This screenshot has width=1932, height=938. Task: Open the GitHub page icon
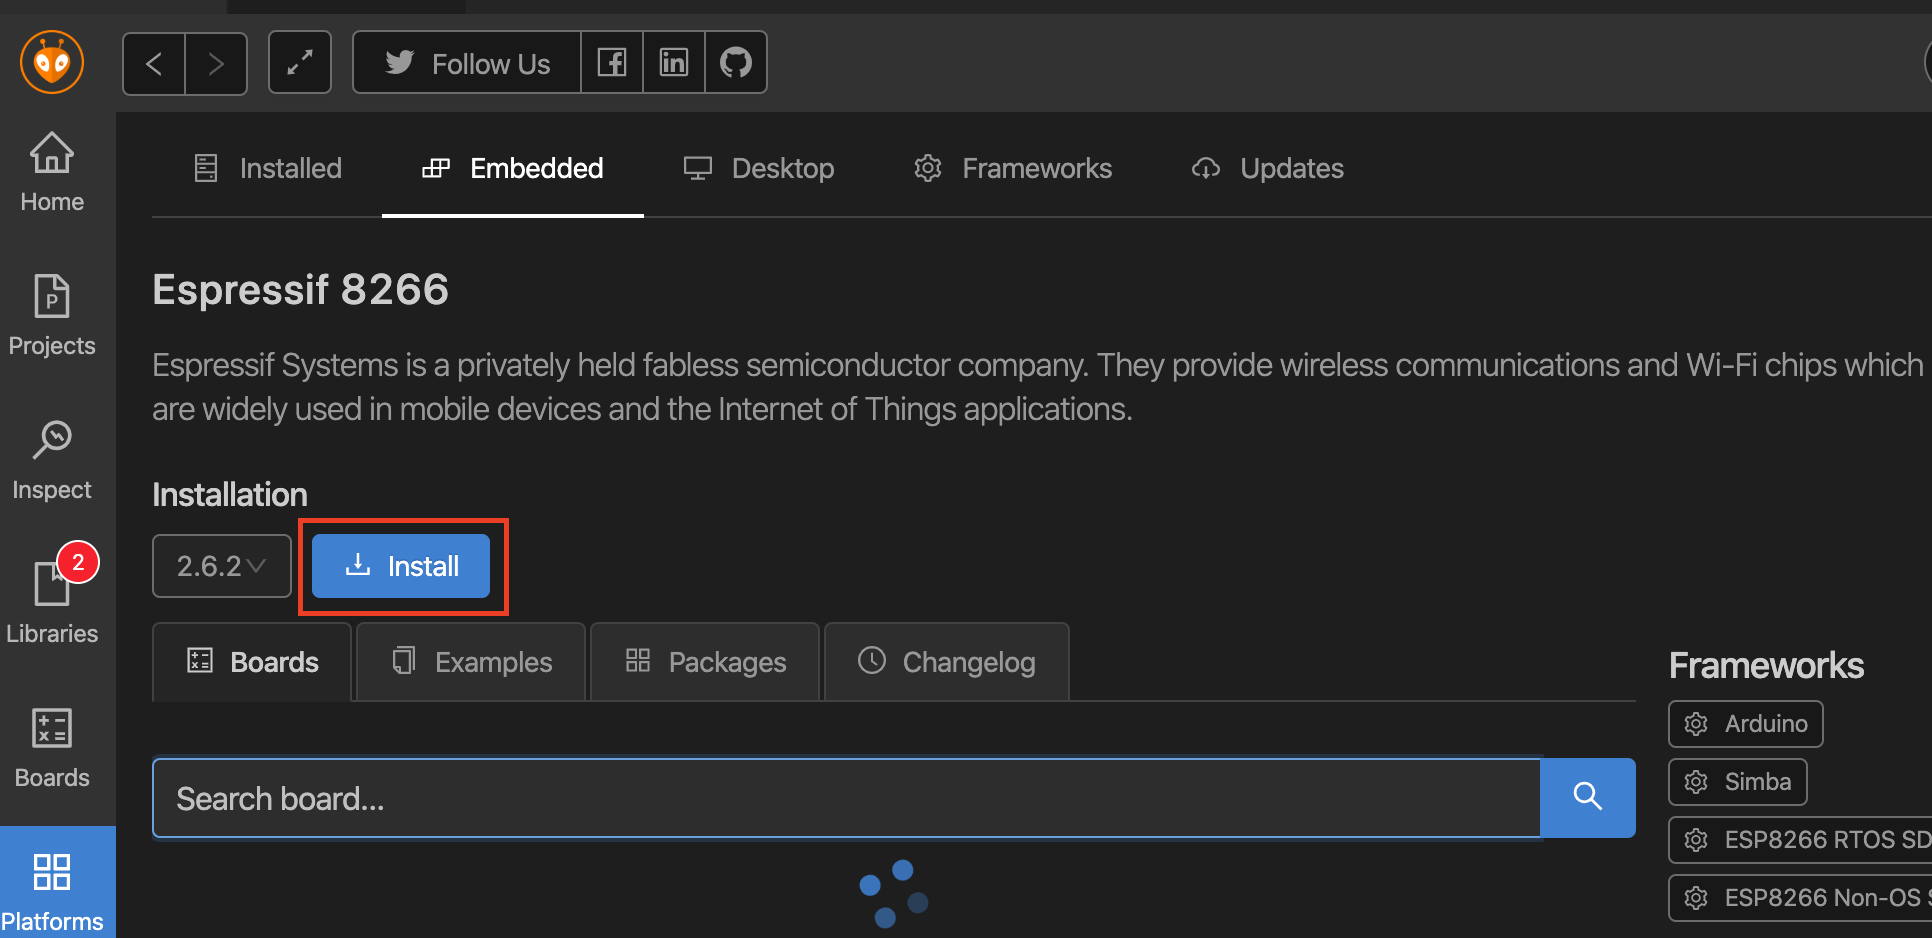point(736,62)
